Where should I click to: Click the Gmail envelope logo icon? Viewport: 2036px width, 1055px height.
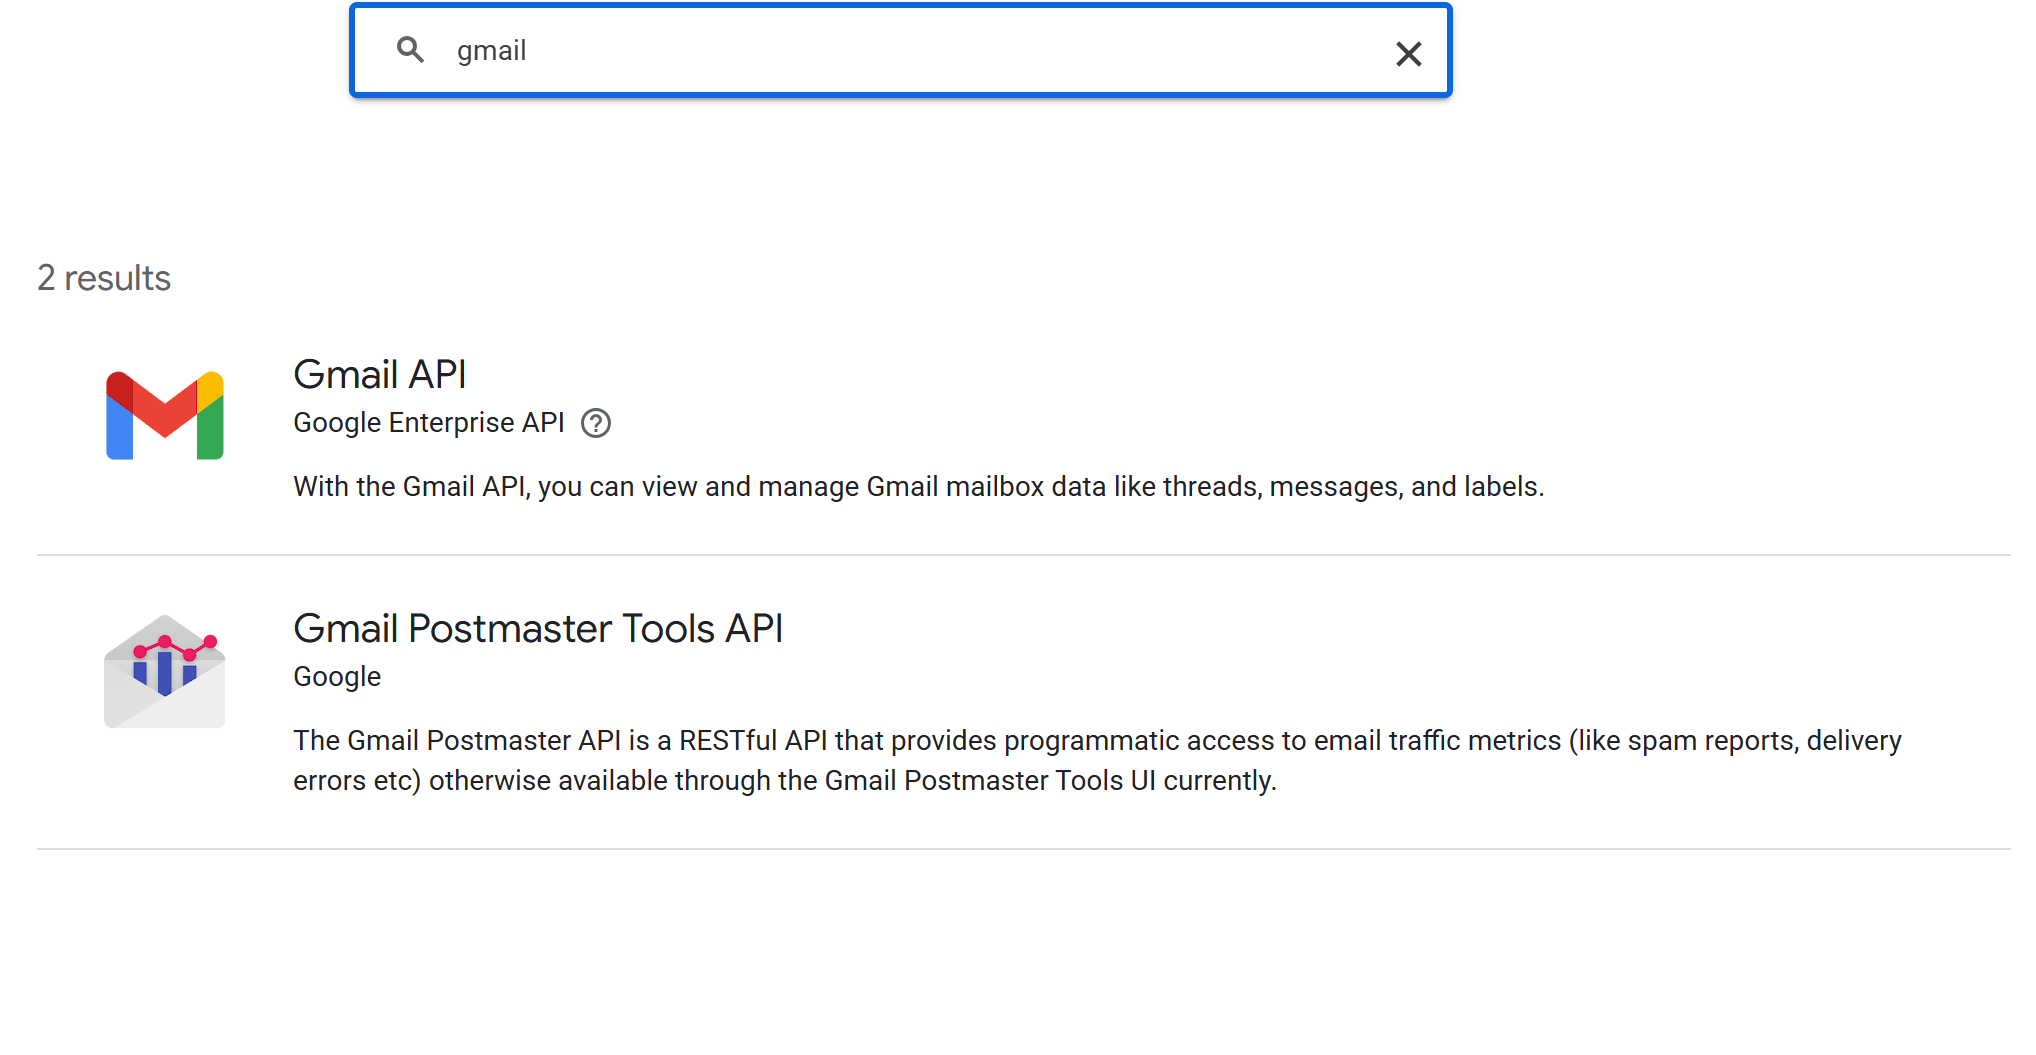pos(165,416)
